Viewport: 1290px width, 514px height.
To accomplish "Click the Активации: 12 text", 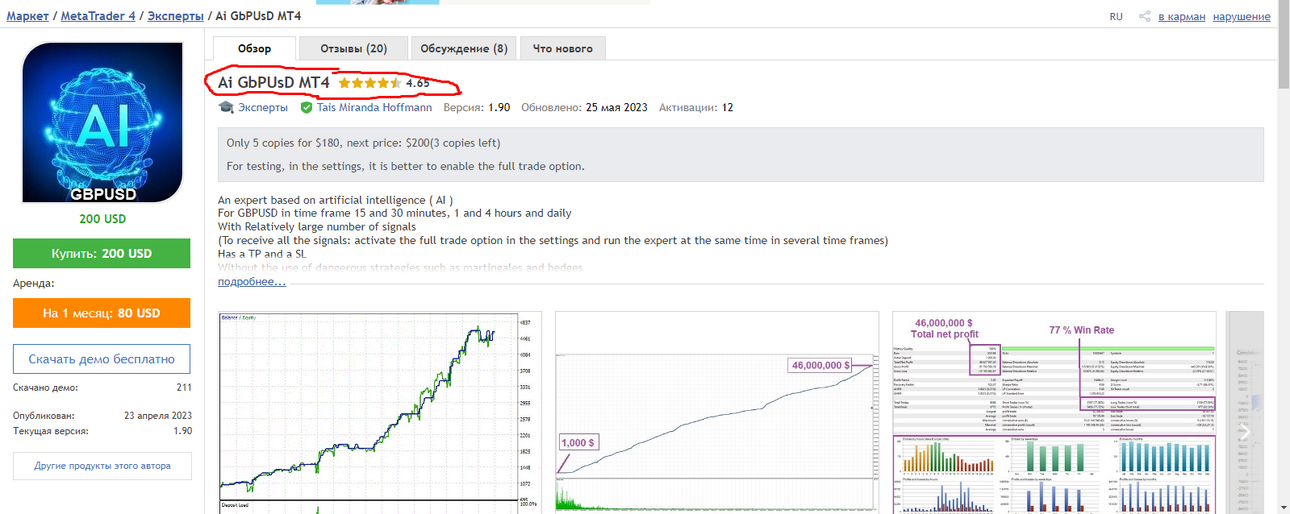I will coord(696,107).
